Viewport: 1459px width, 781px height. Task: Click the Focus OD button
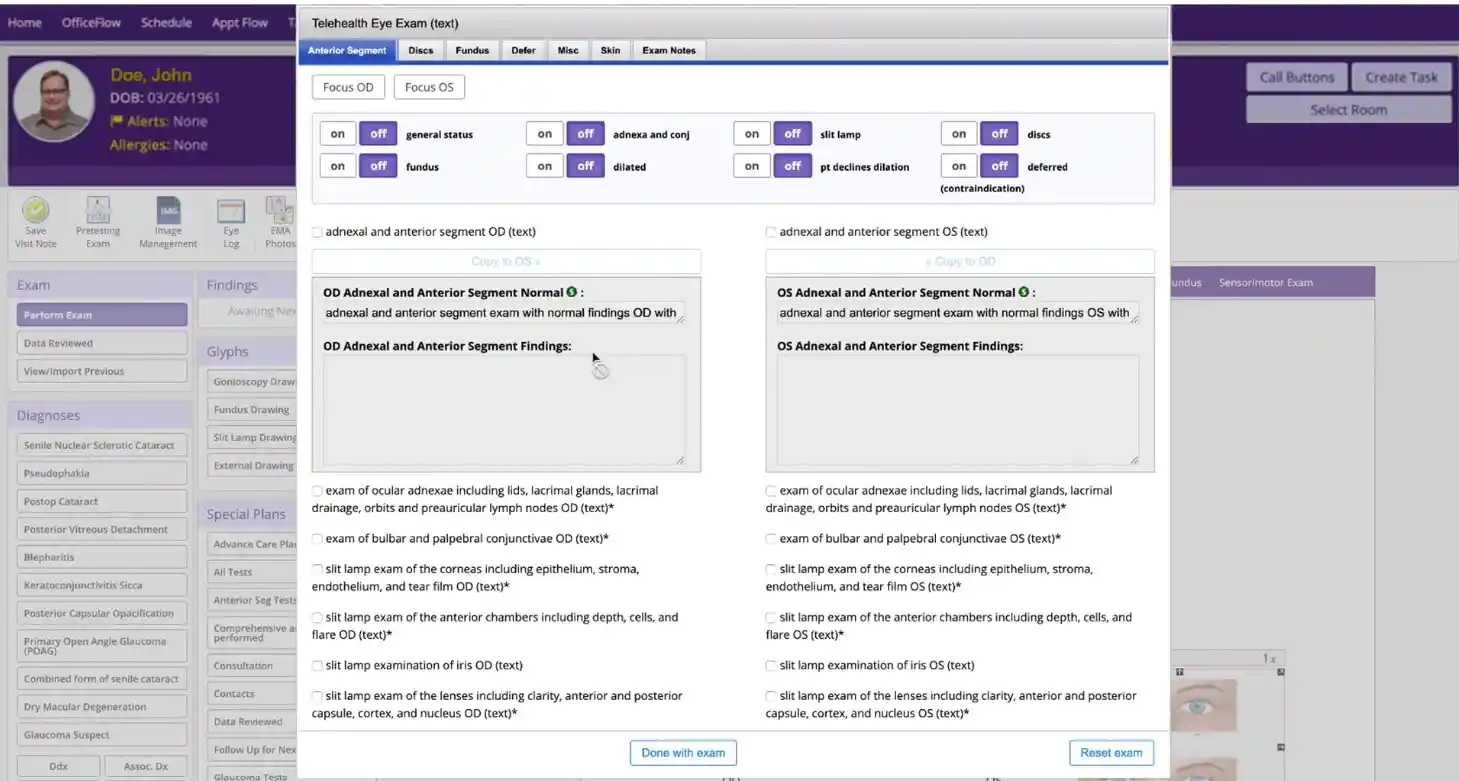click(348, 86)
